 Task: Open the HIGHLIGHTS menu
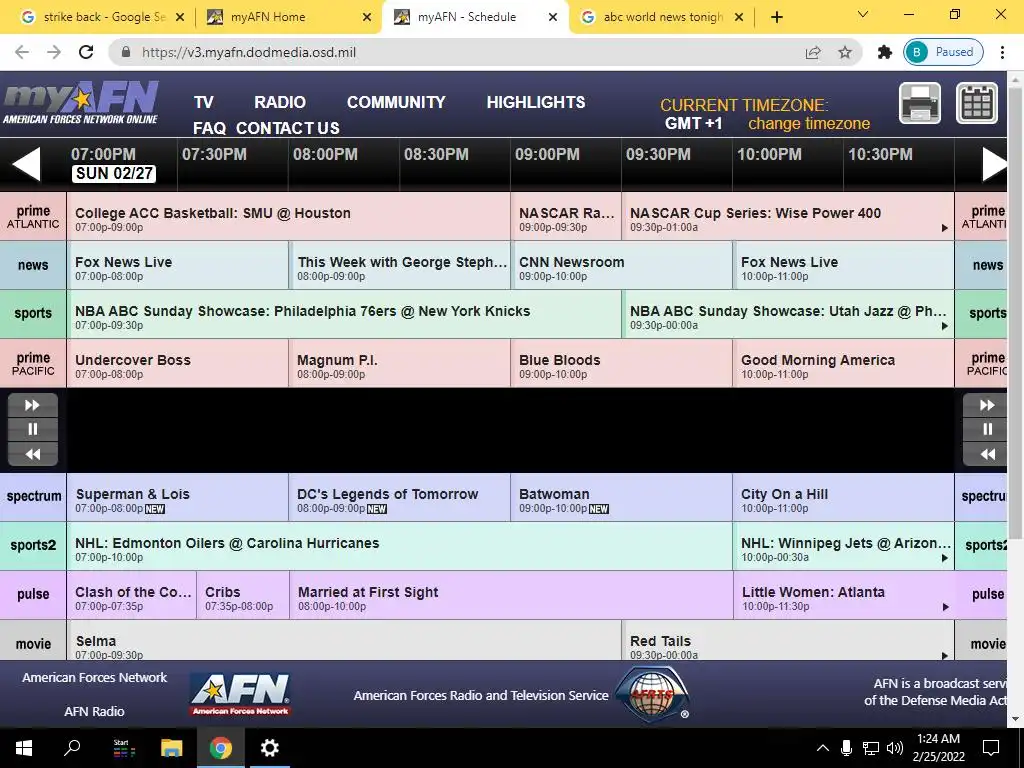(536, 103)
